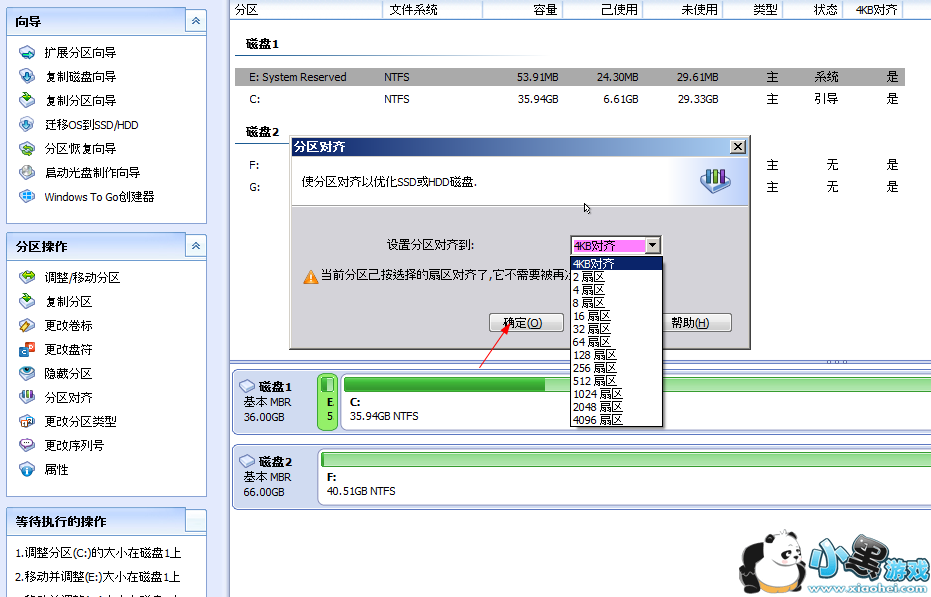Choose 2048 扇区 from the list
Viewport: 931px width, 597px height.
click(x=616, y=407)
